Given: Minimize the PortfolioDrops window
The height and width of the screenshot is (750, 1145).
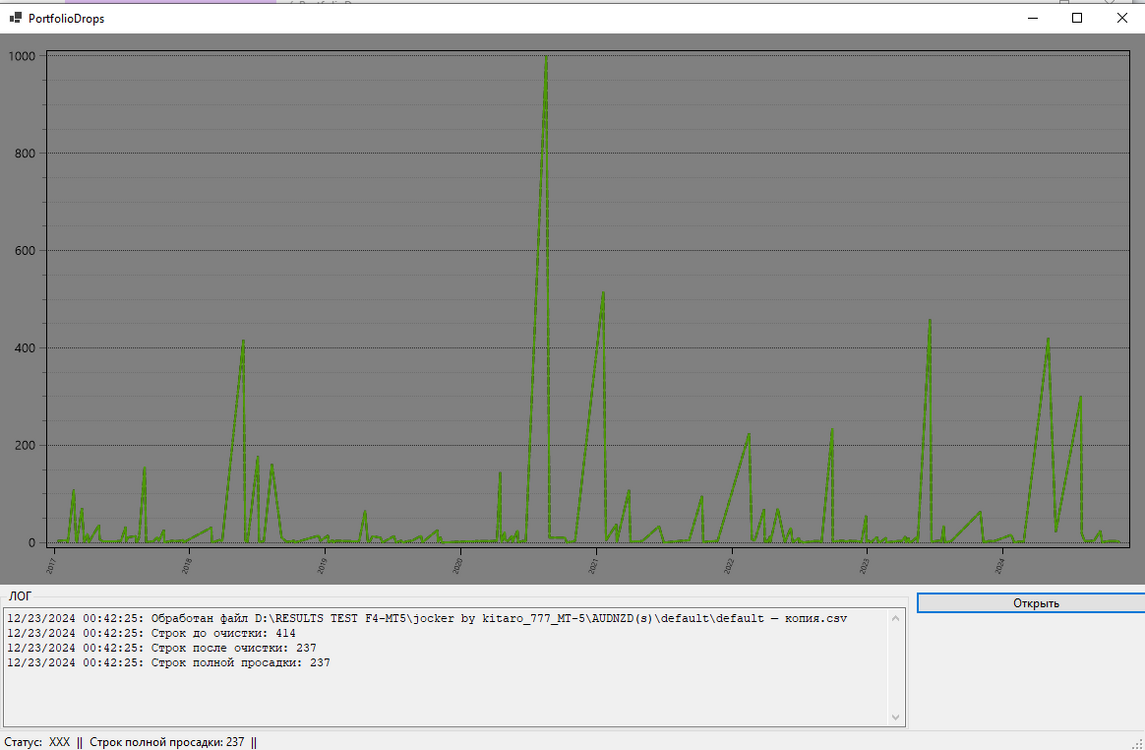Looking at the screenshot, I should pos(1033,18).
